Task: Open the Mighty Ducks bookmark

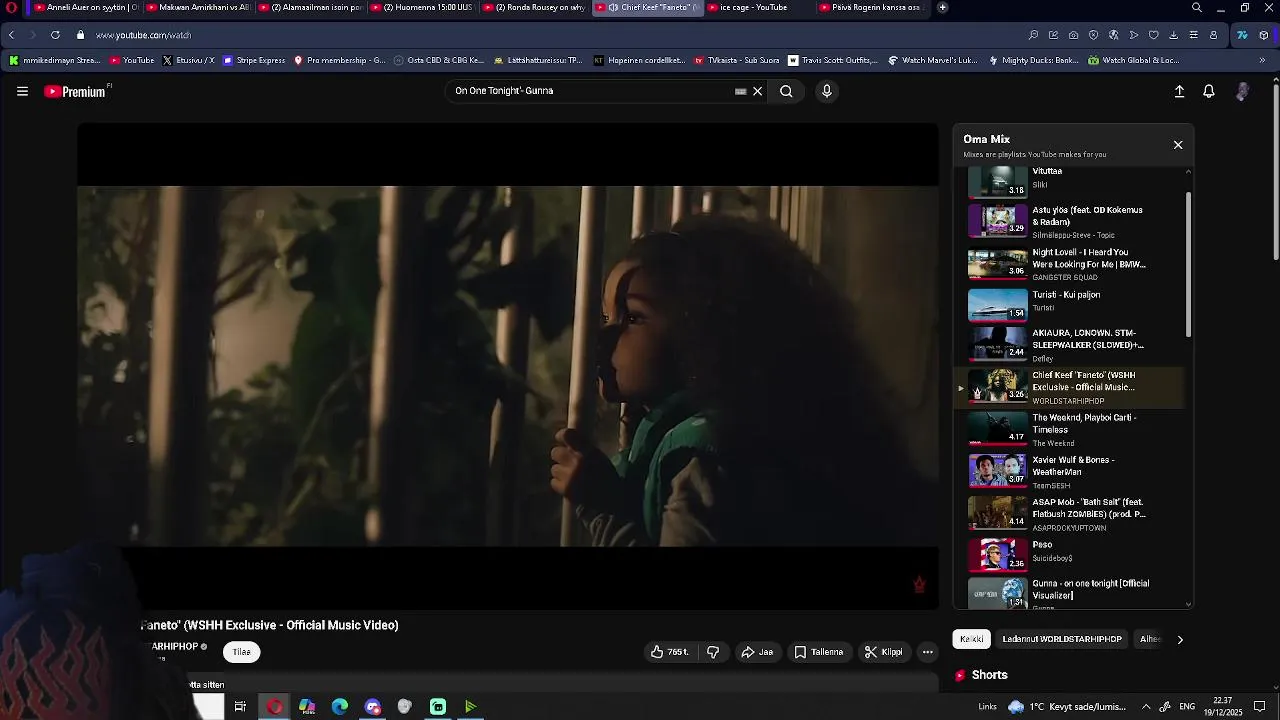Action: tap(1033, 60)
